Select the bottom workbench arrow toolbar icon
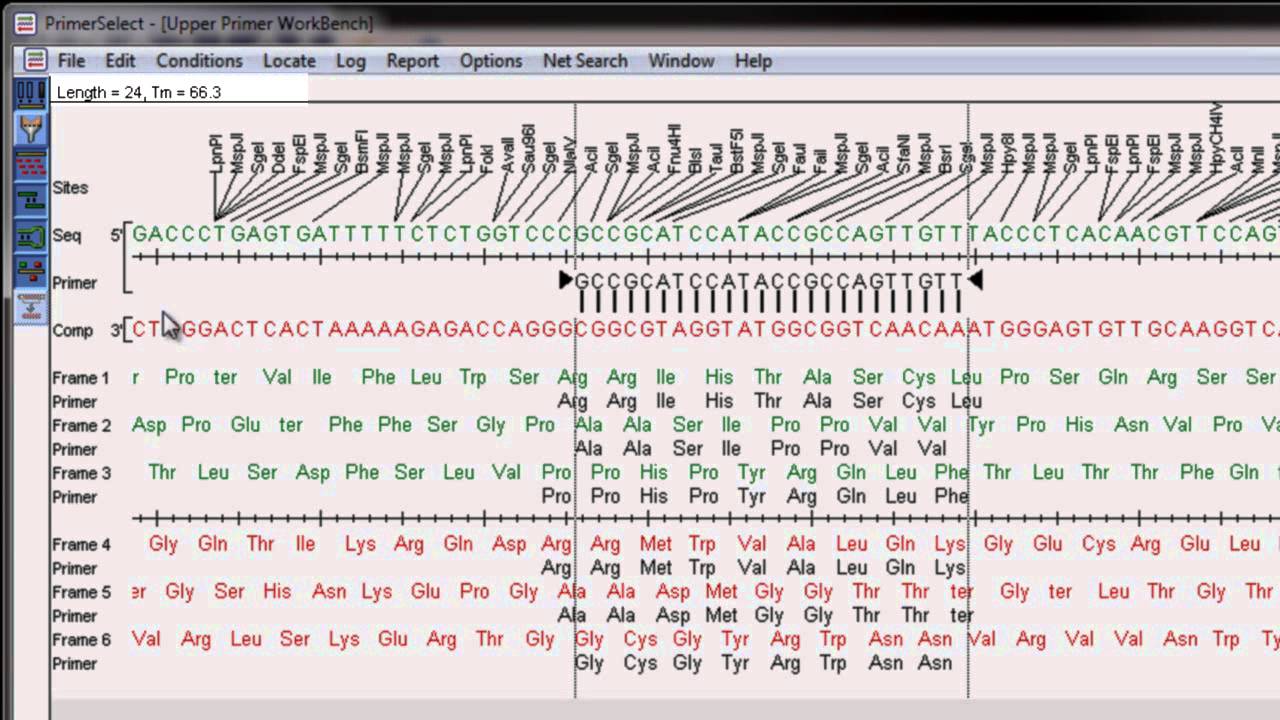This screenshot has height=720, width=1280. tap(31, 306)
